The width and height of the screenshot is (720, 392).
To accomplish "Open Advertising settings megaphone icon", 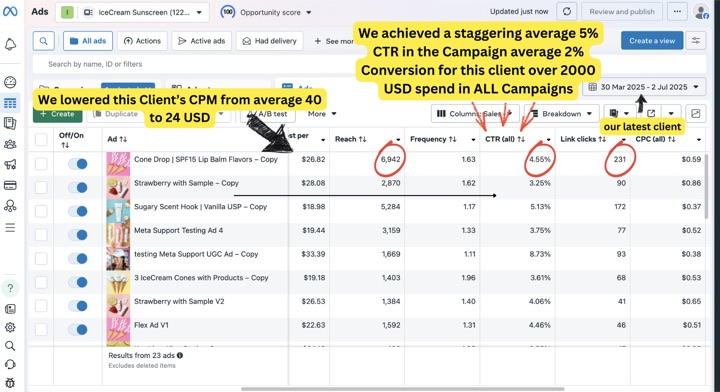I will (x=10, y=164).
